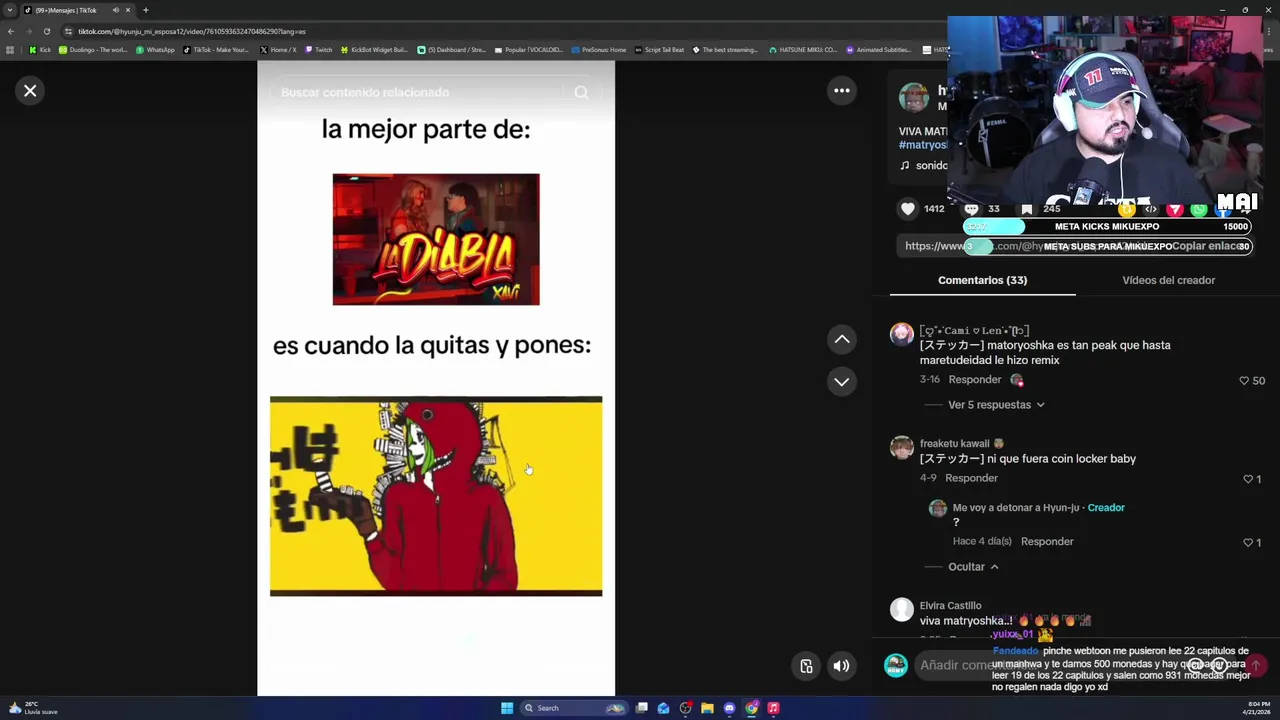Open the 'Popular VOCALOID' bookmark

tap(528, 50)
